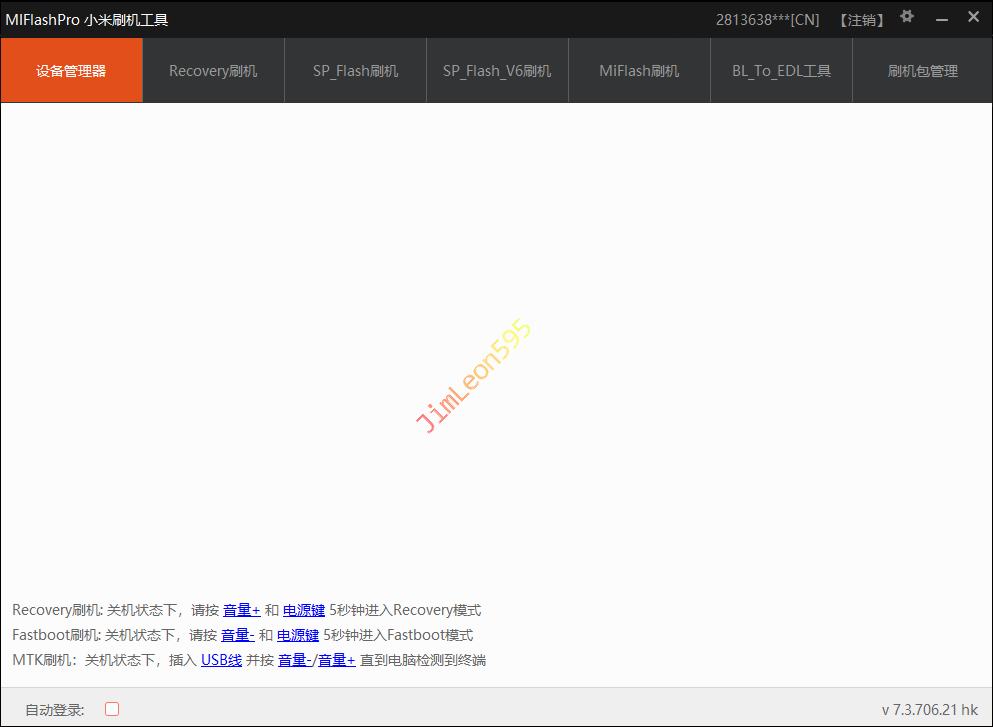Click the 【注销】 logout button
The width and height of the screenshot is (993, 727).
point(861,20)
